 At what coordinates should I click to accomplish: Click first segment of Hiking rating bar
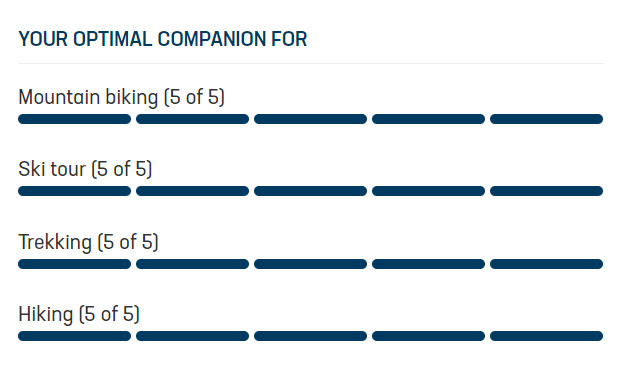(x=74, y=336)
